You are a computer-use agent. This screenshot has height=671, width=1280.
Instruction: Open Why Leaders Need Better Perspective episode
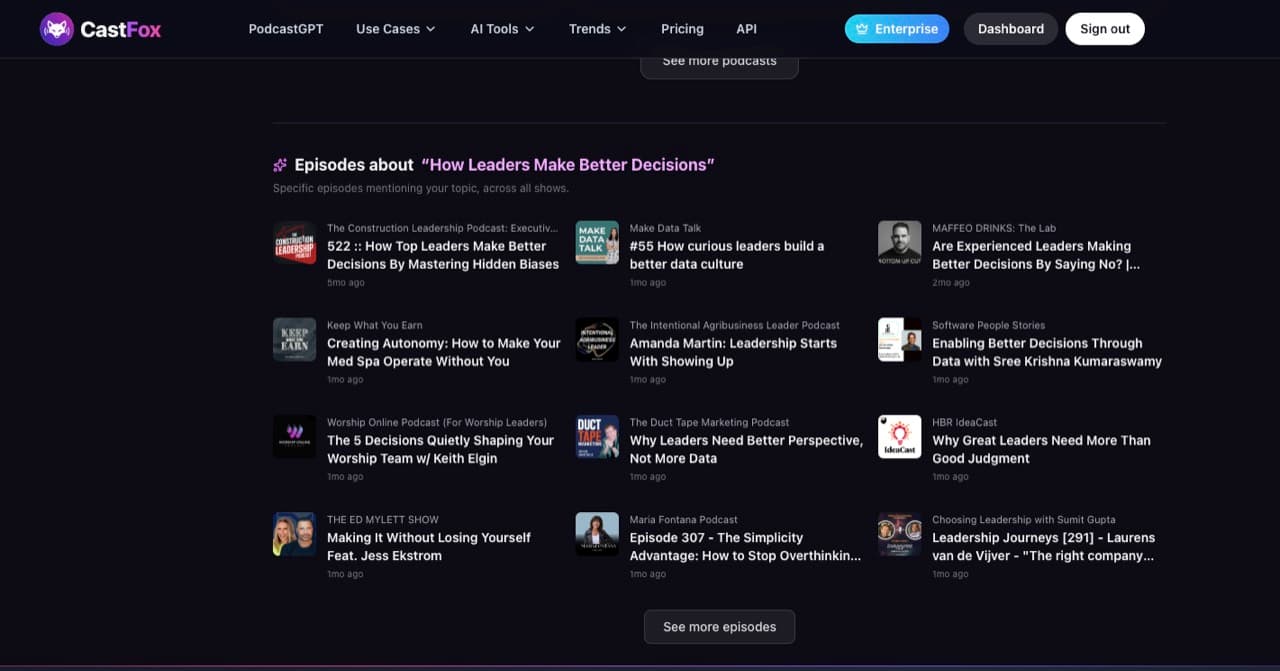click(746, 449)
